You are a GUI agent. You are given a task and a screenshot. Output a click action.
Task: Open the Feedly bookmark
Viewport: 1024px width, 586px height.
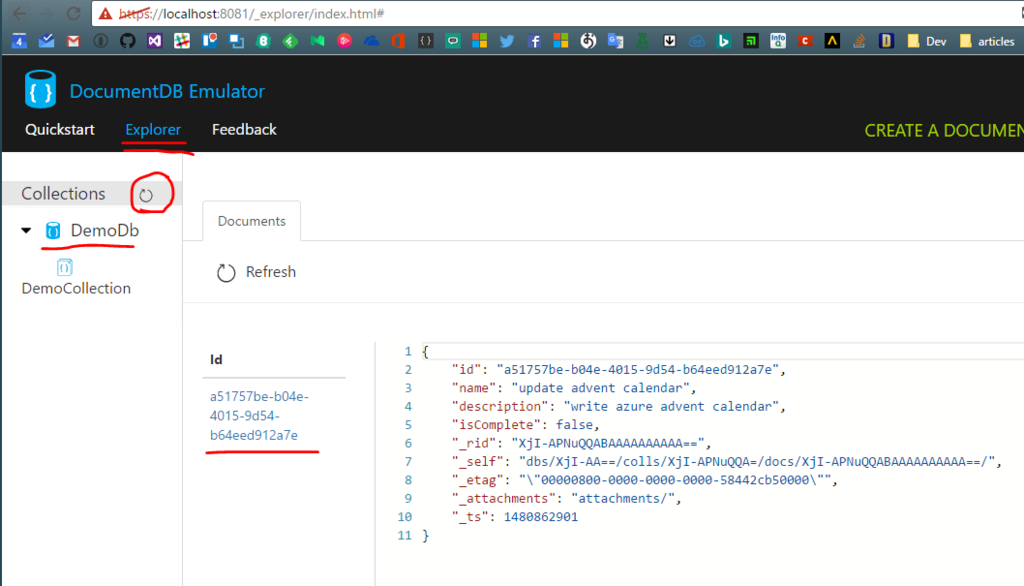pyautogui.click(x=291, y=41)
